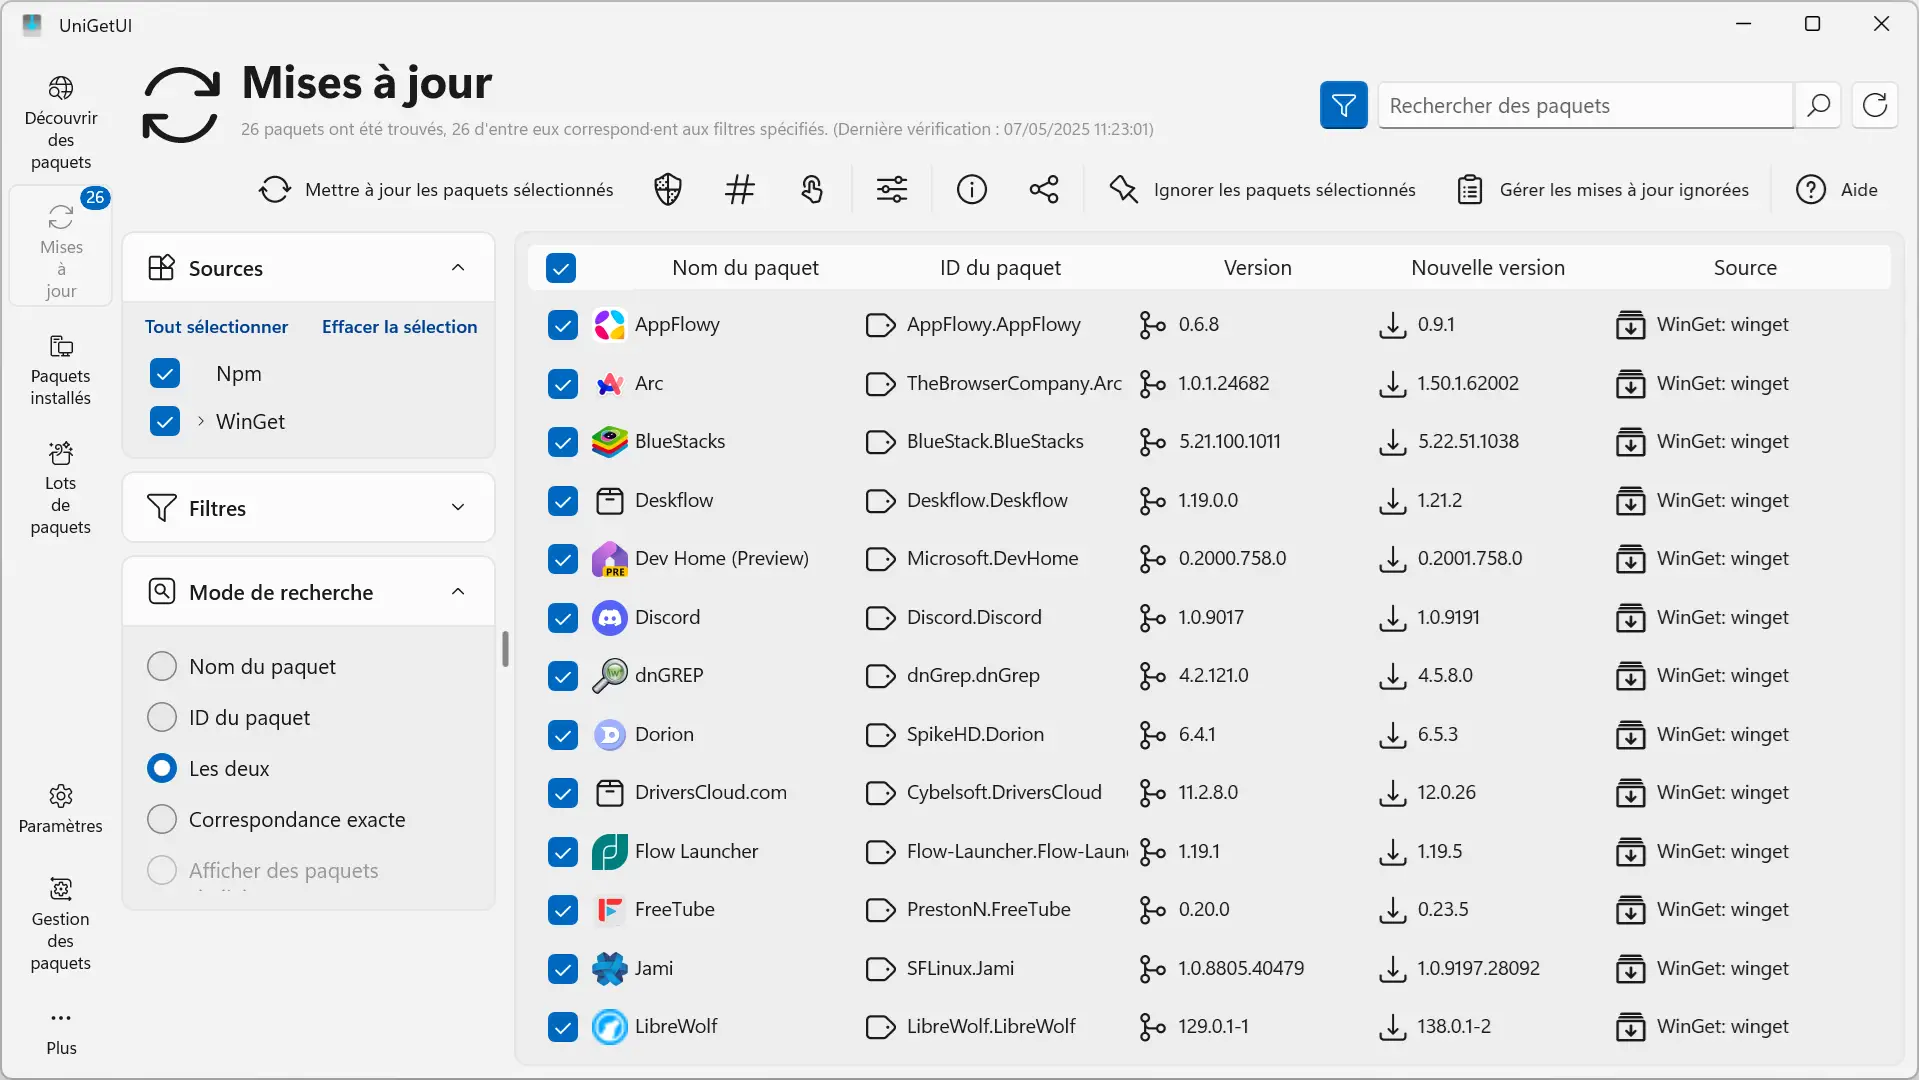Click the BlueStacks app icon
The height and width of the screenshot is (1080, 1920).
pyautogui.click(x=610, y=442)
